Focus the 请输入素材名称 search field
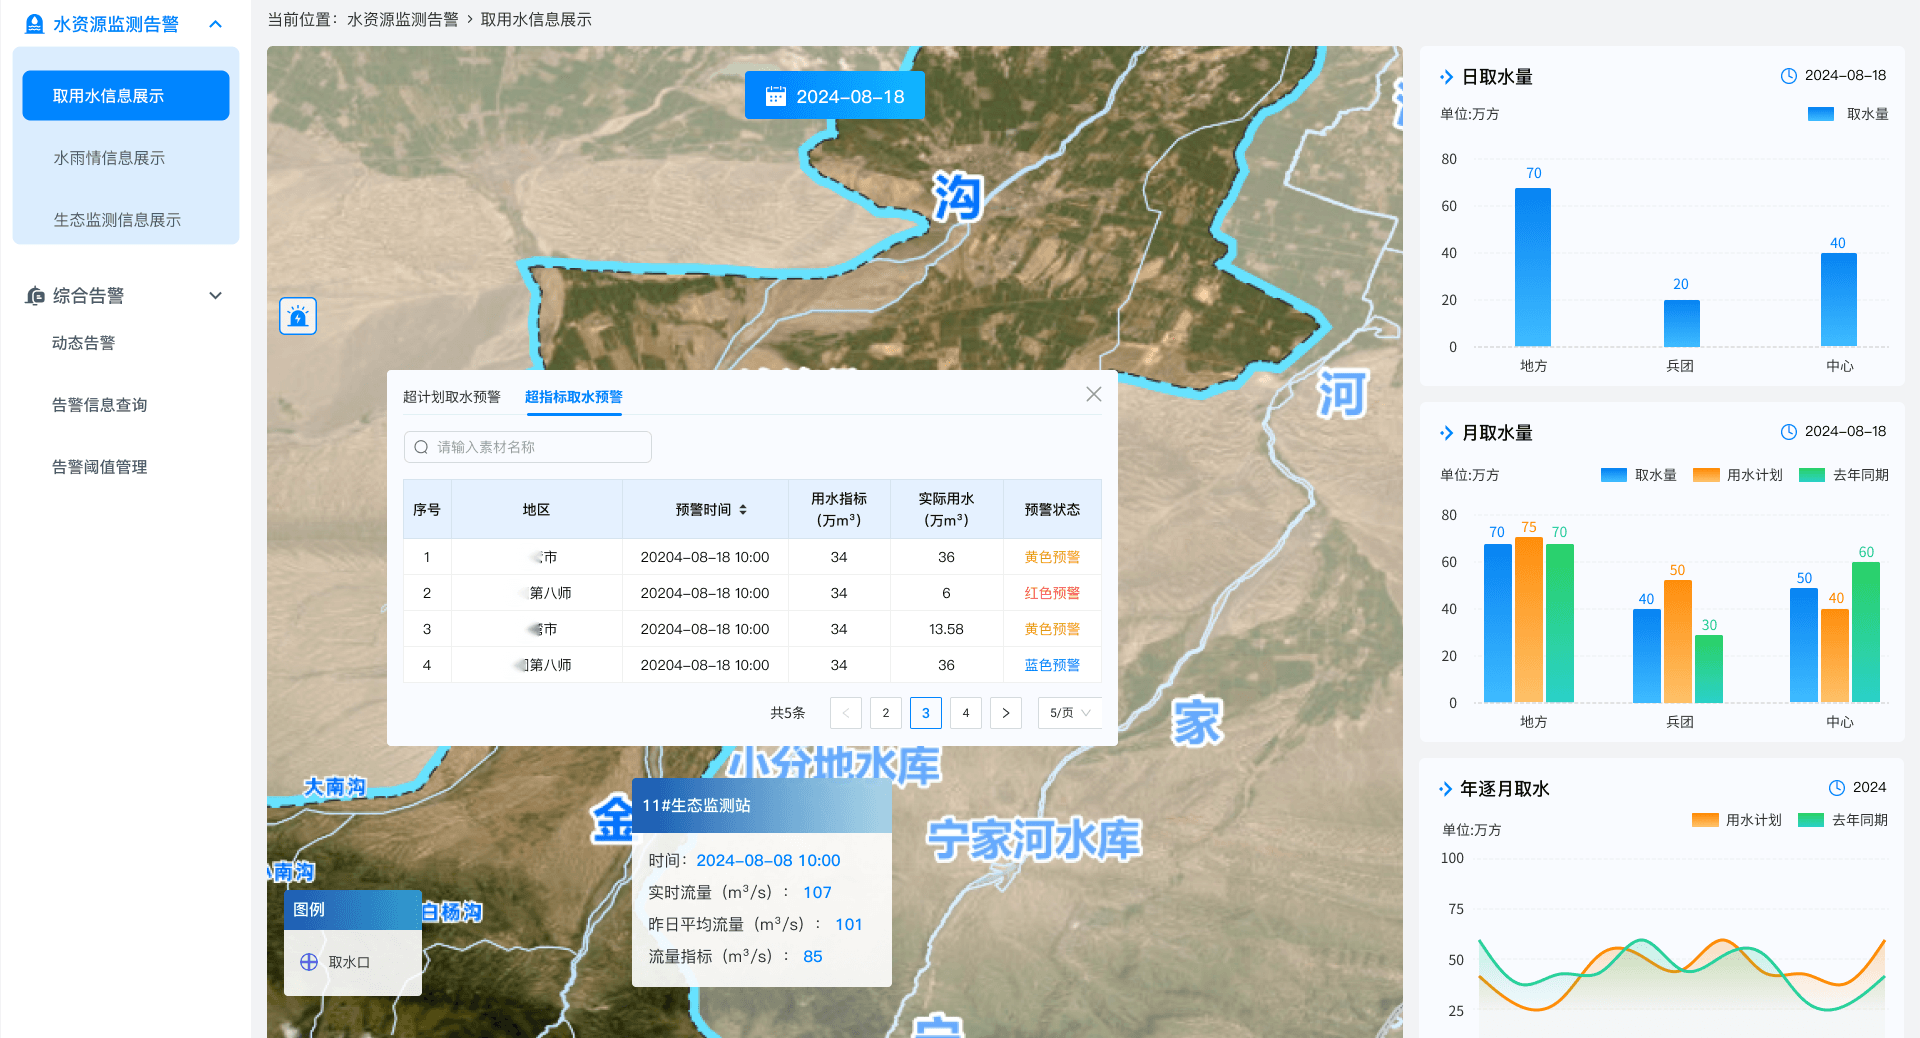The image size is (1920, 1038). point(528,447)
